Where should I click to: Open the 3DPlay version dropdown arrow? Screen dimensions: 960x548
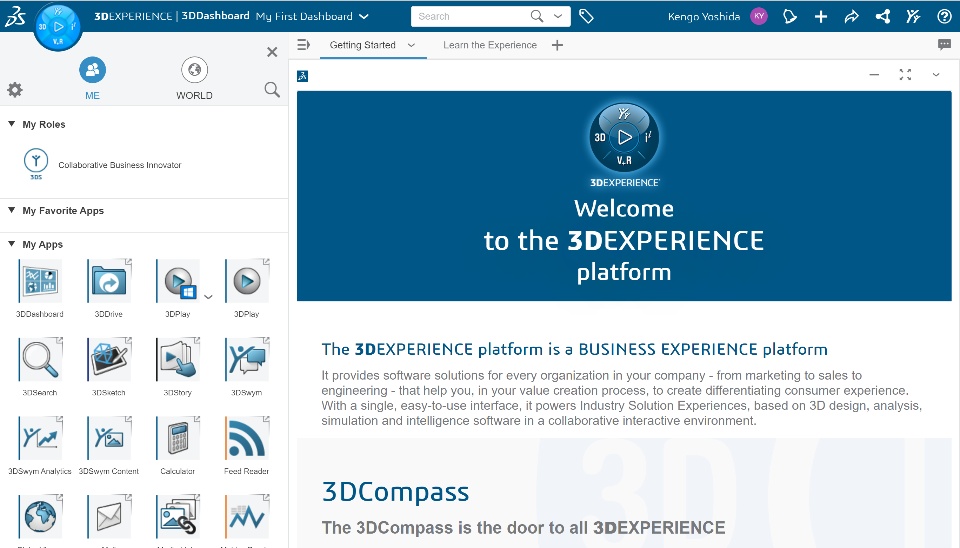tap(208, 297)
